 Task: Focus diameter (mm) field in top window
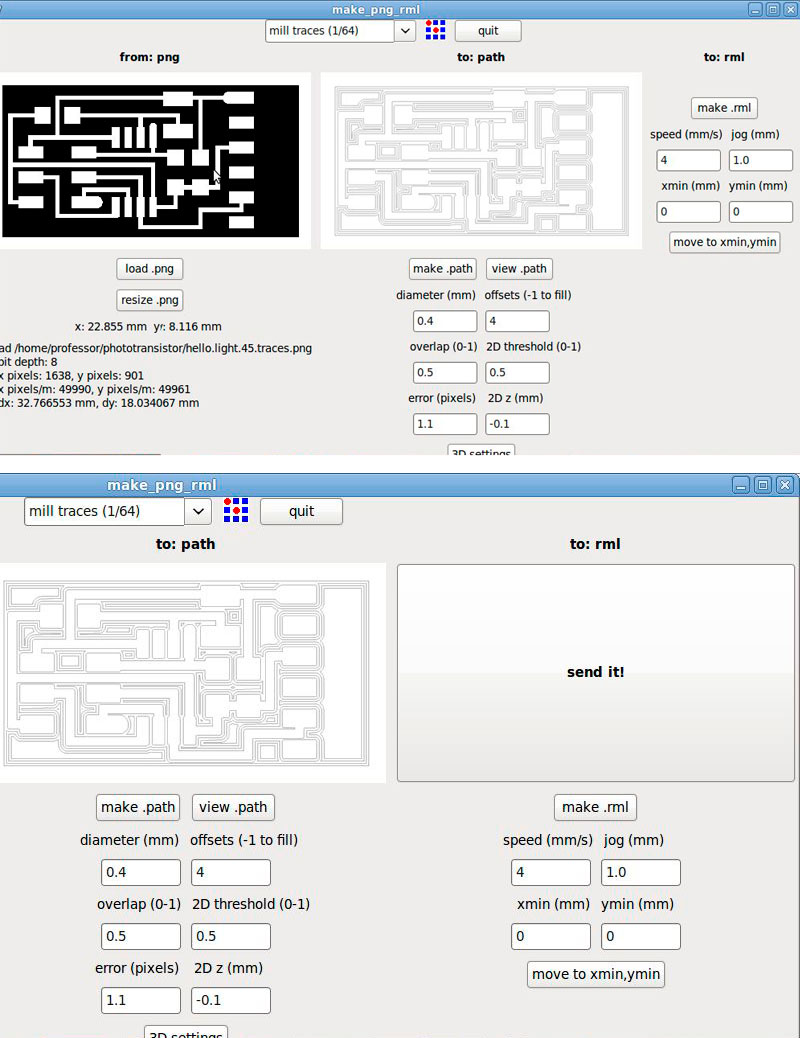445,321
